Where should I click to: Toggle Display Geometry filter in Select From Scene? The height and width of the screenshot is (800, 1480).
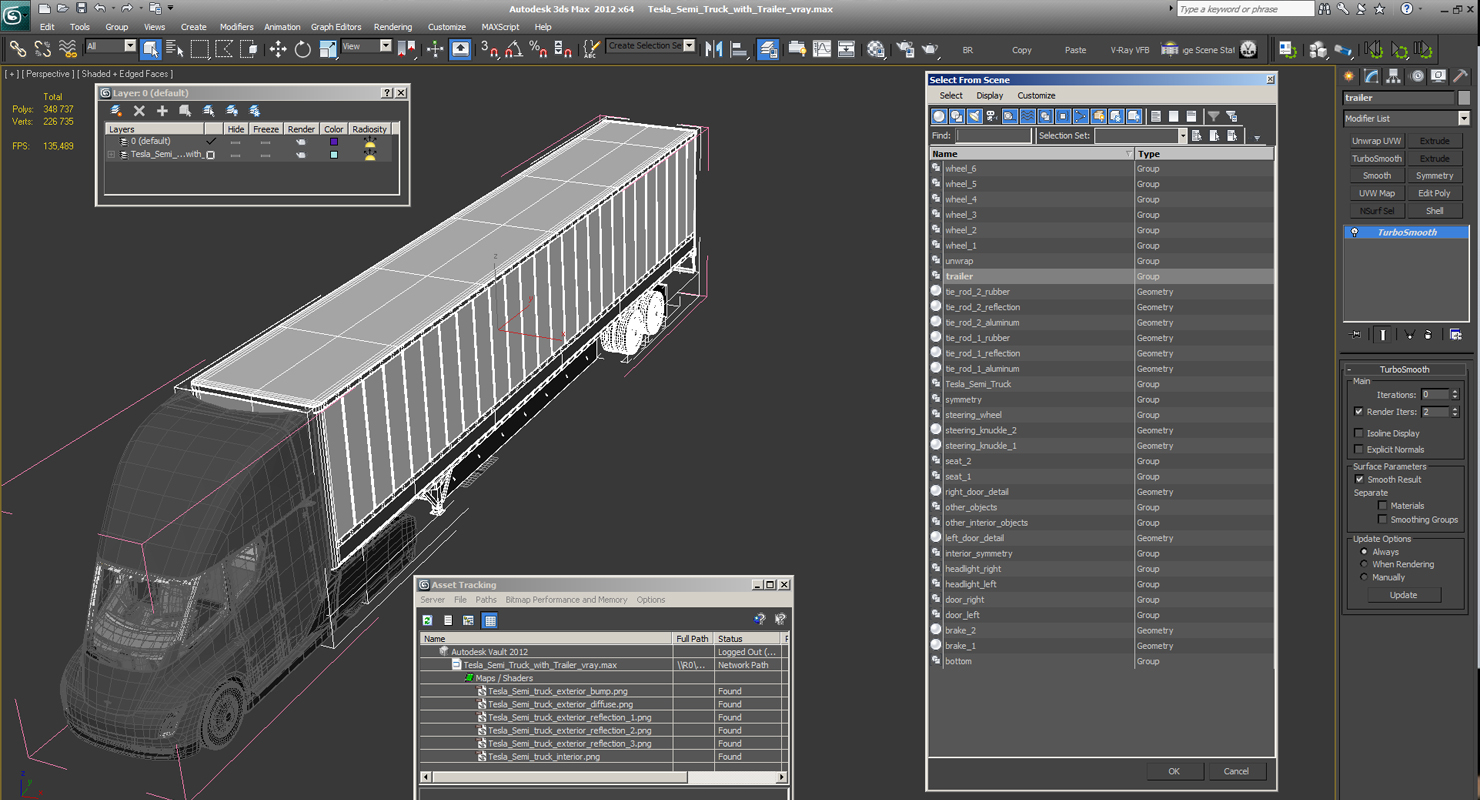point(939,117)
